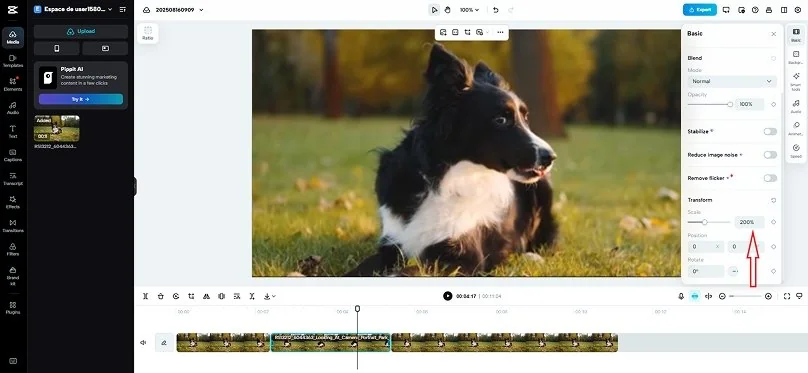Open the Transitions sidebar panel

coord(13,225)
